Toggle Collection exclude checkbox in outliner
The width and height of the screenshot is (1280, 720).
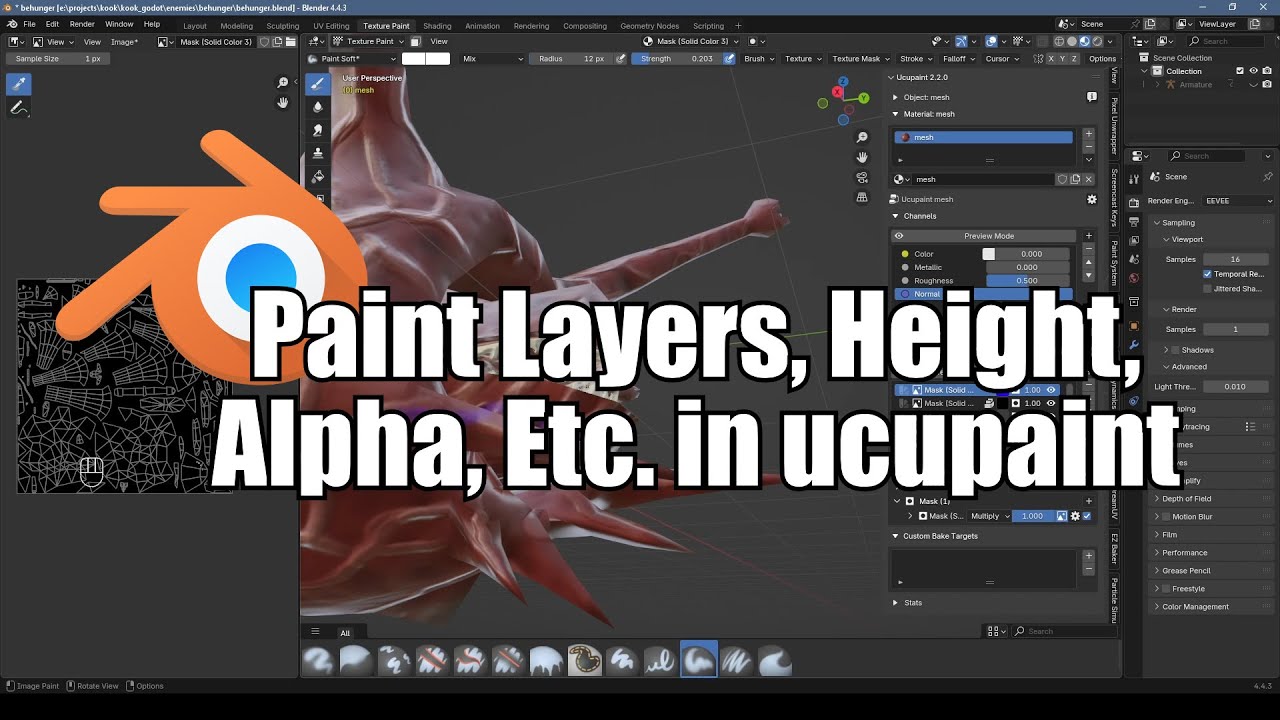click(1240, 71)
